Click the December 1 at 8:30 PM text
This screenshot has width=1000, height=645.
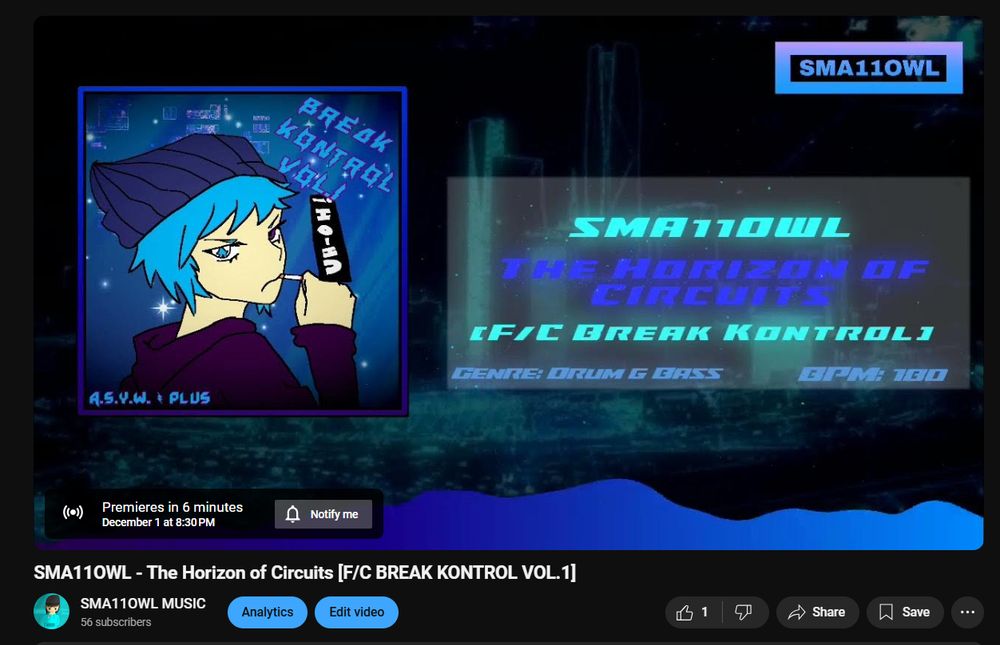tap(158, 523)
